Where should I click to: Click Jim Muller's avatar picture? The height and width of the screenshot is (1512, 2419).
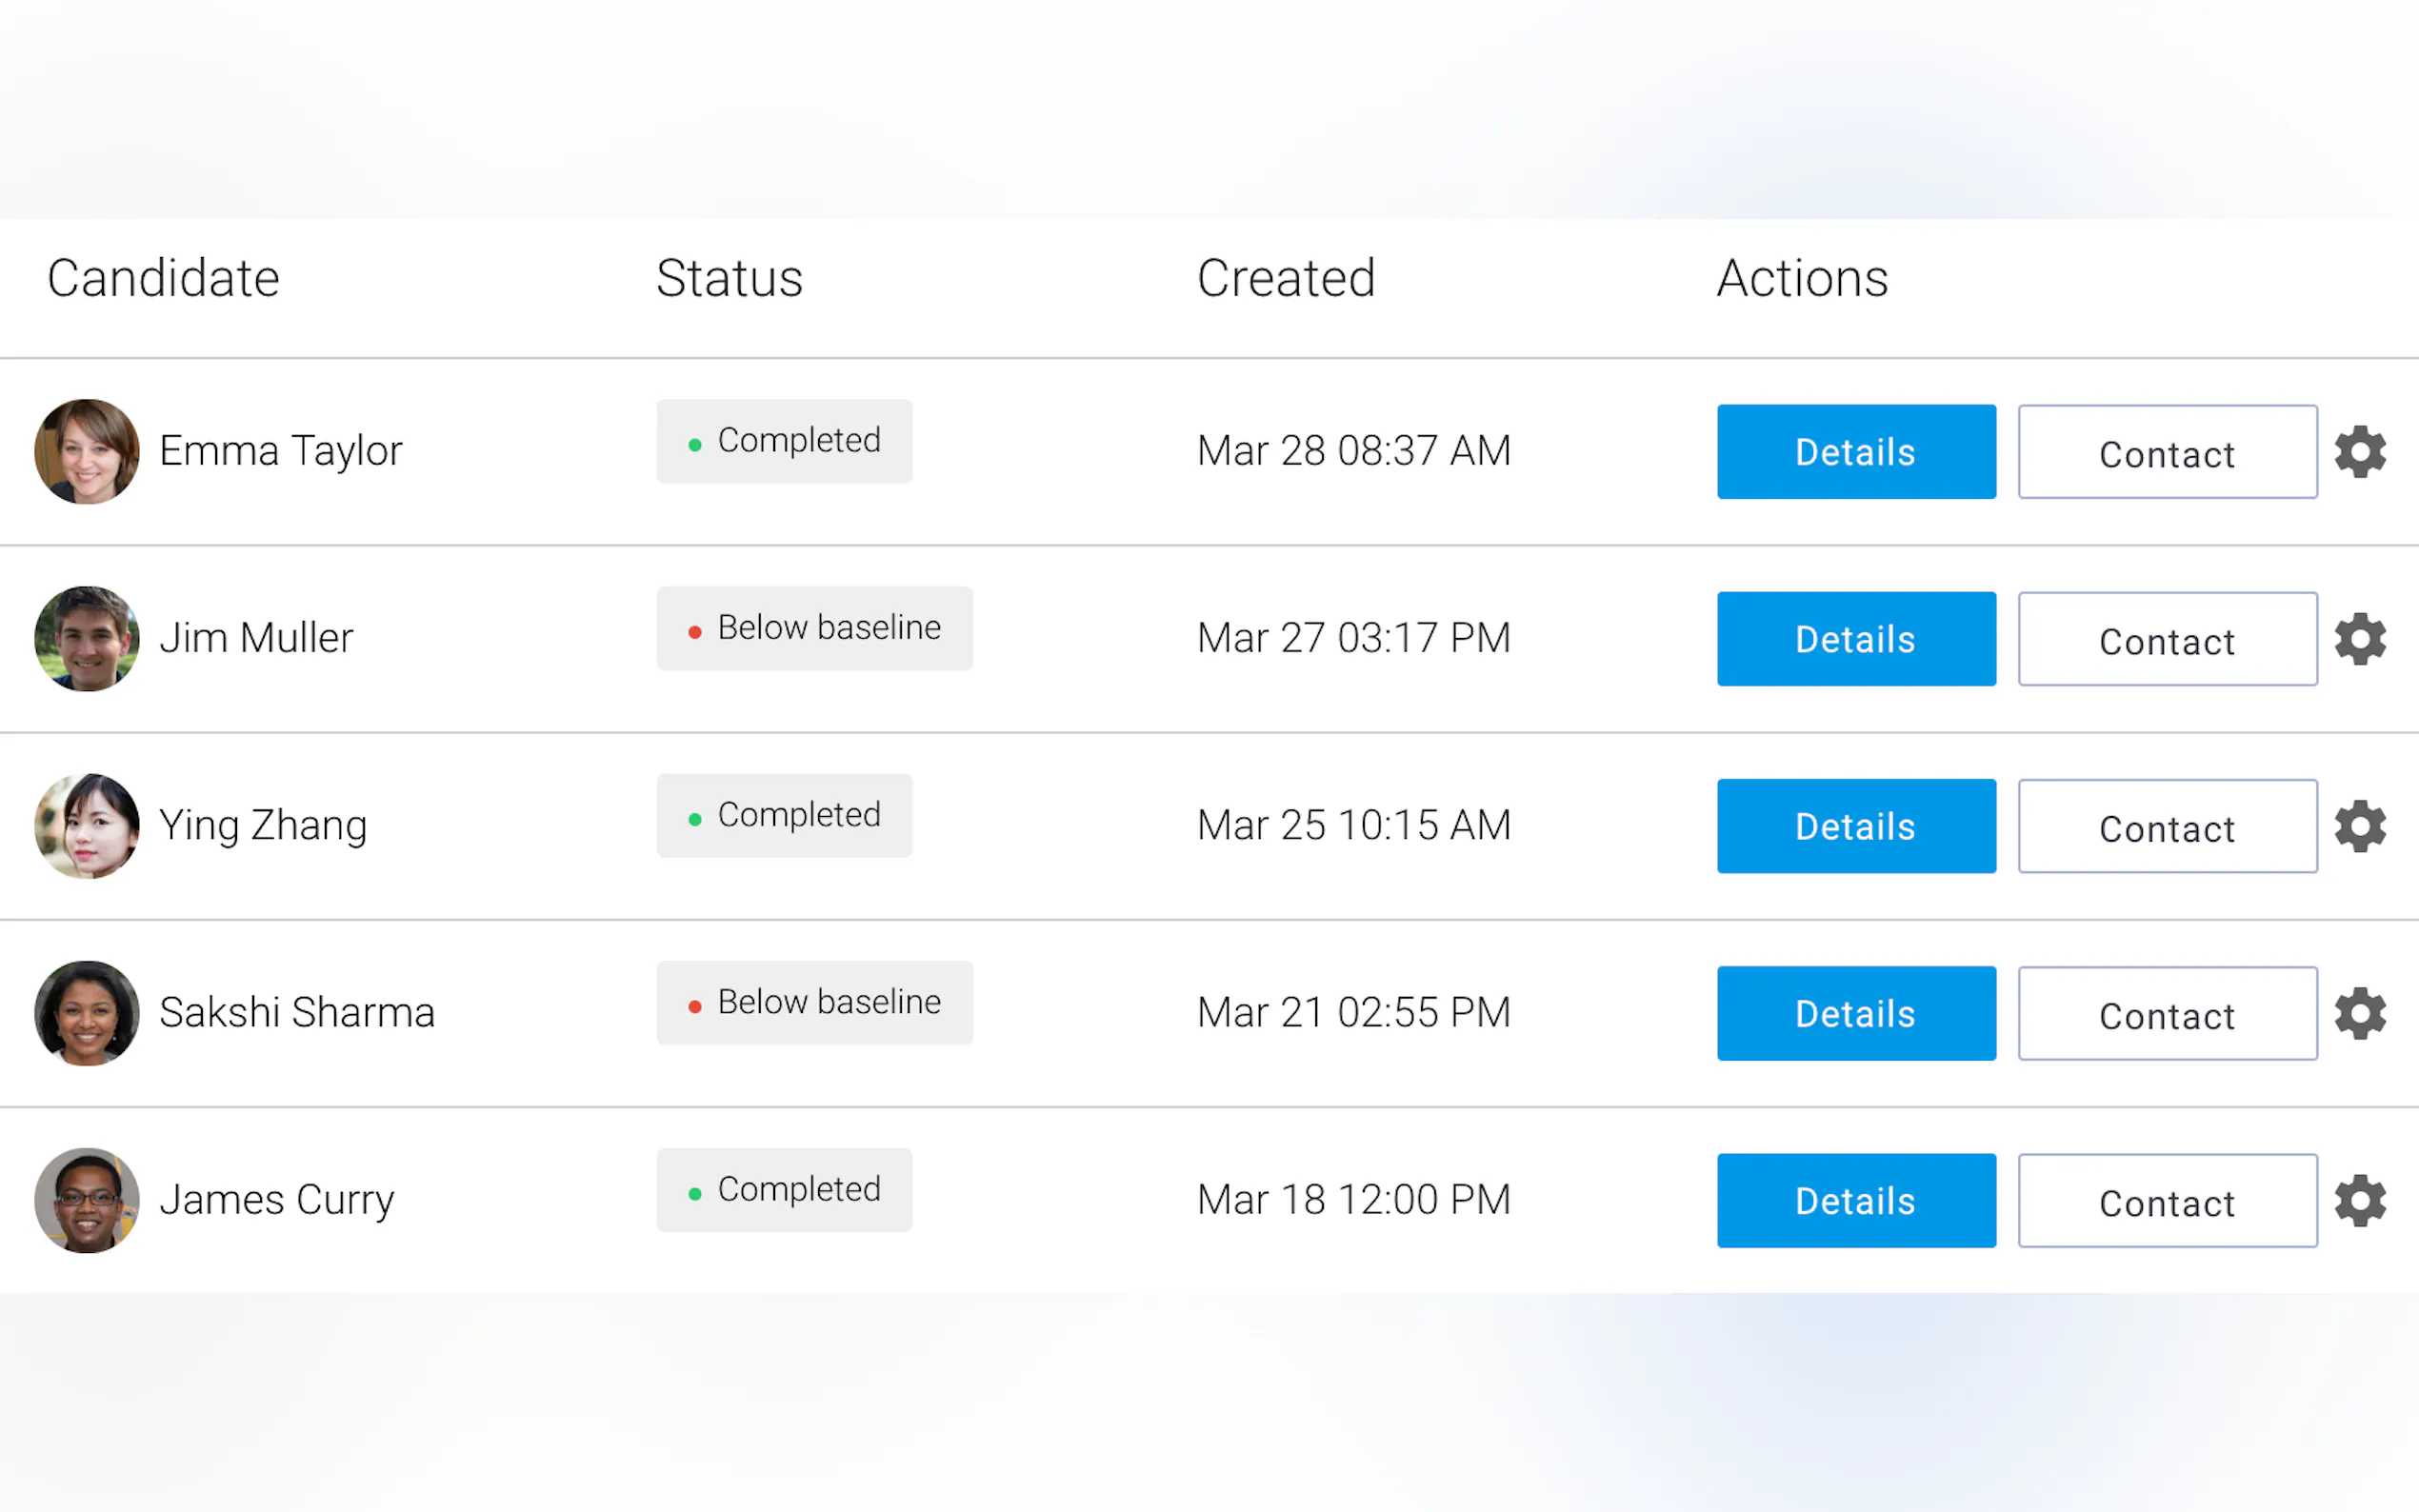click(x=87, y=639)
